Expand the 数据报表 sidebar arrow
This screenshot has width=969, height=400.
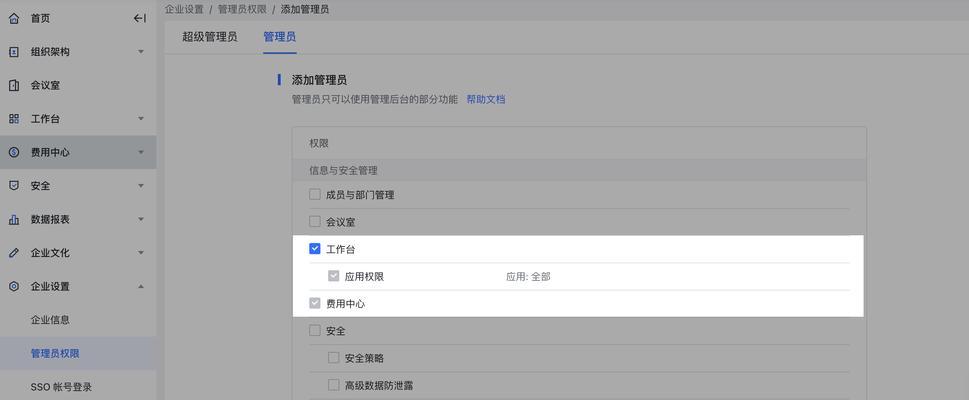pos(141,219)
